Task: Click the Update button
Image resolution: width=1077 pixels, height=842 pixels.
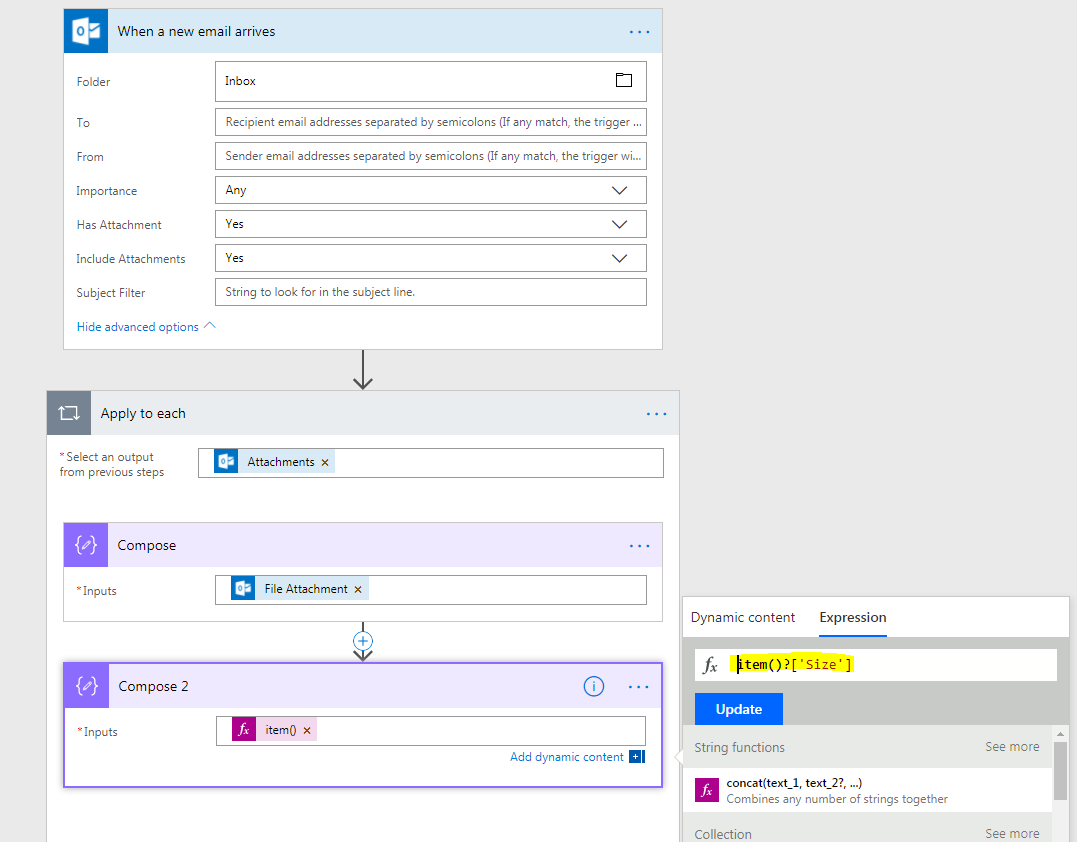Action: coord(738,708)
